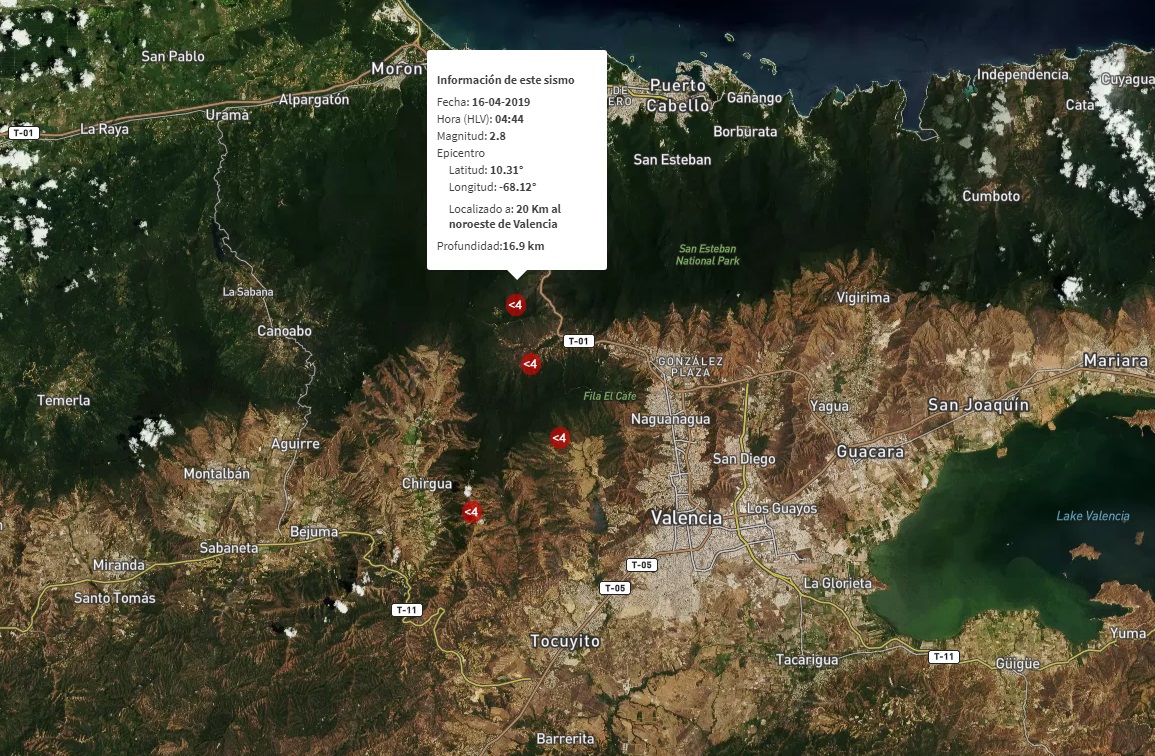Open the earthquake marker below Fila El Cafe

[559, 438]
